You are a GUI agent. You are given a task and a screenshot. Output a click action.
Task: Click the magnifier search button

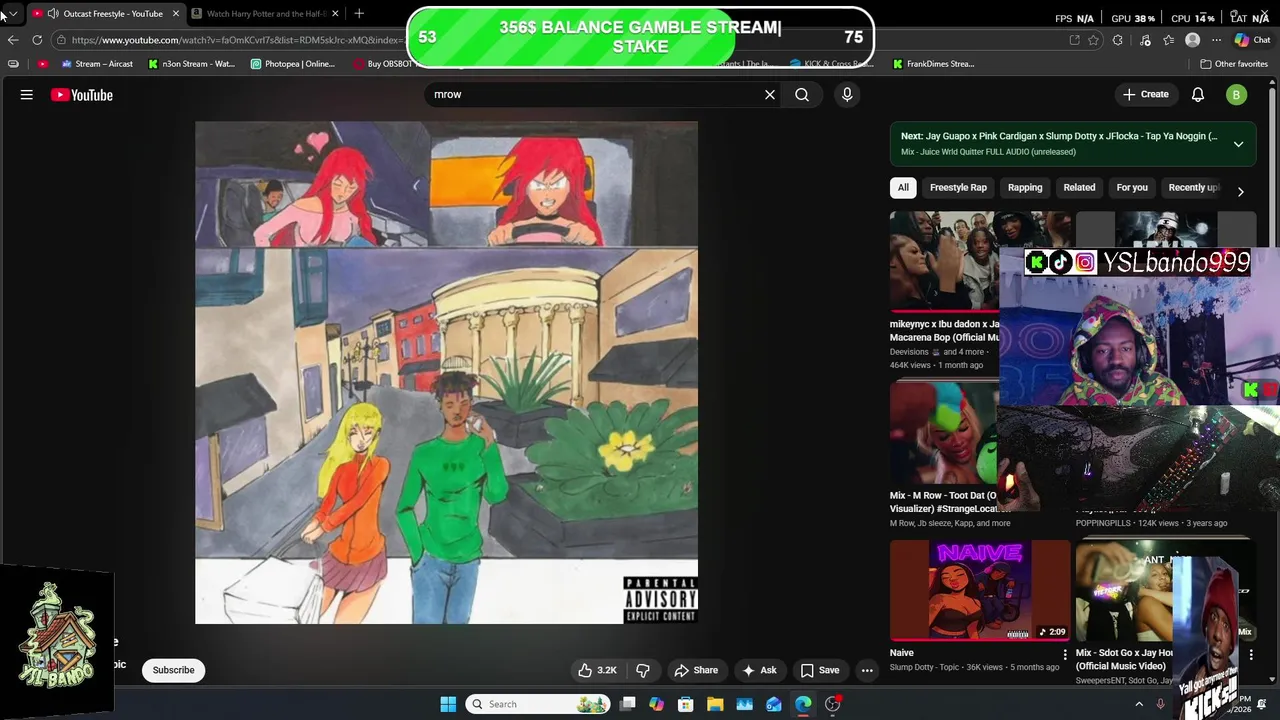click(x=802, y=94)
